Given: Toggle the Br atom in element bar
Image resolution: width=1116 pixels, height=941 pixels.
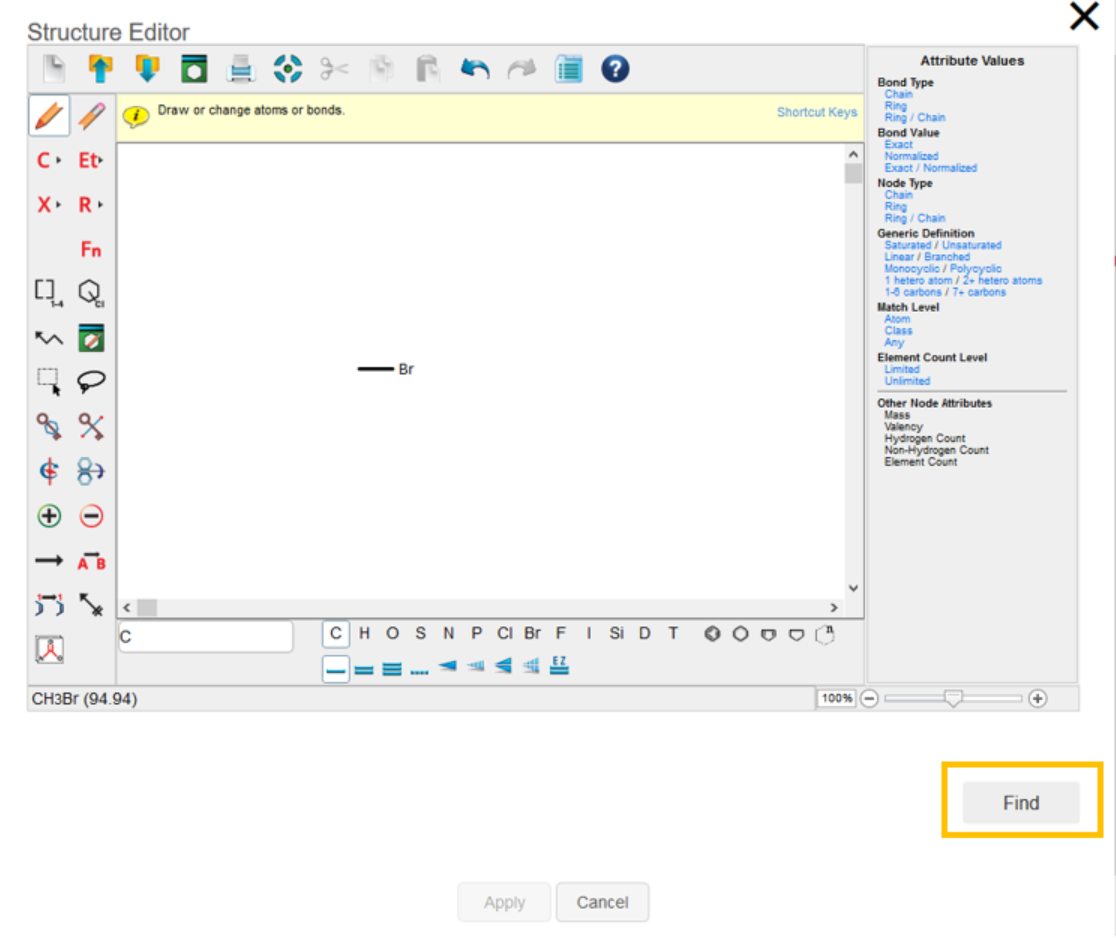Looking at the screenshot, I should click(532, 633).
